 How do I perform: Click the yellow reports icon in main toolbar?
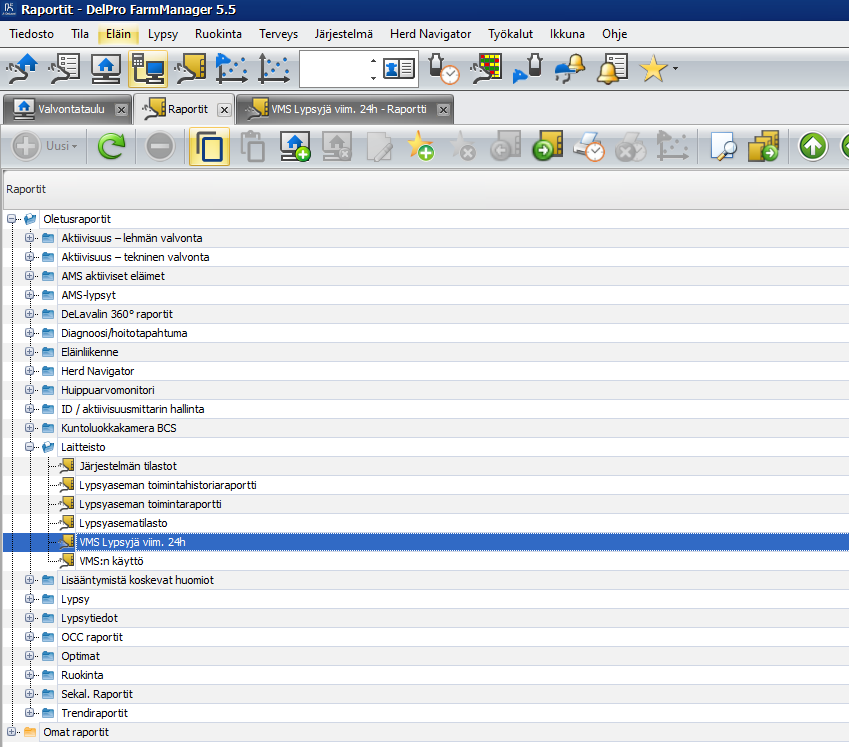coord(190,69)
